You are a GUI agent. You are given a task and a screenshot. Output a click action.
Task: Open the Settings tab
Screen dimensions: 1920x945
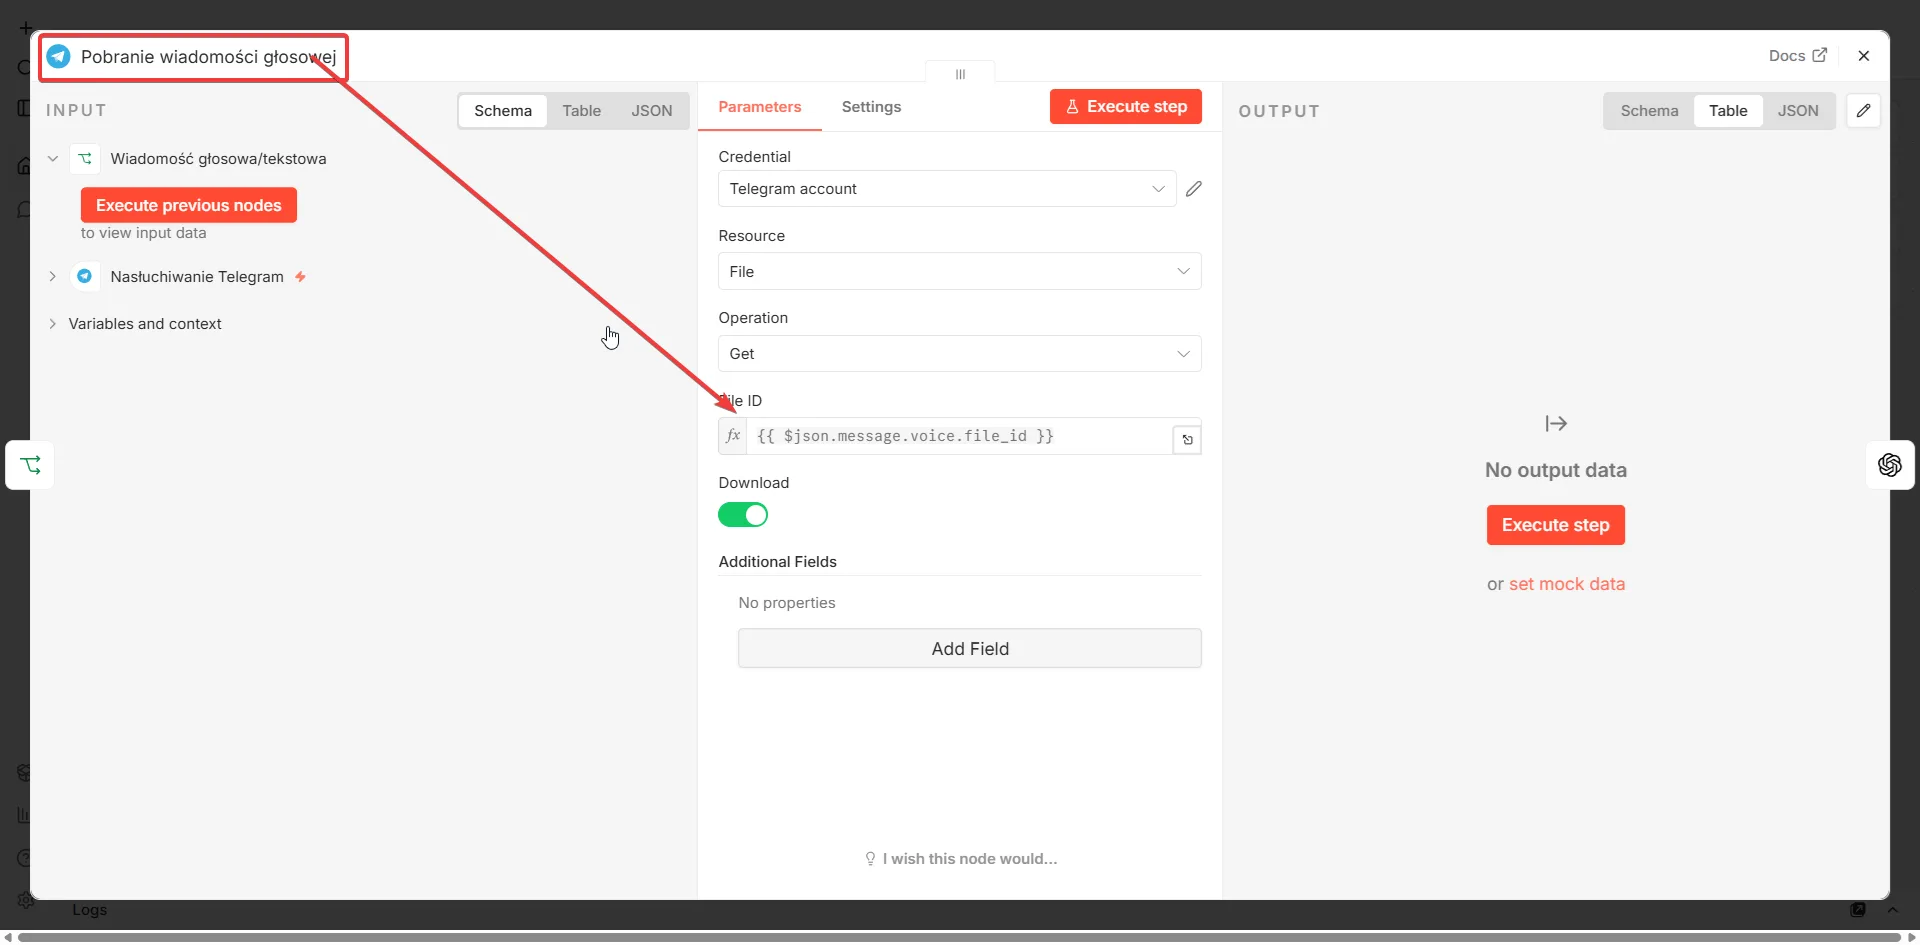[871, 107]
